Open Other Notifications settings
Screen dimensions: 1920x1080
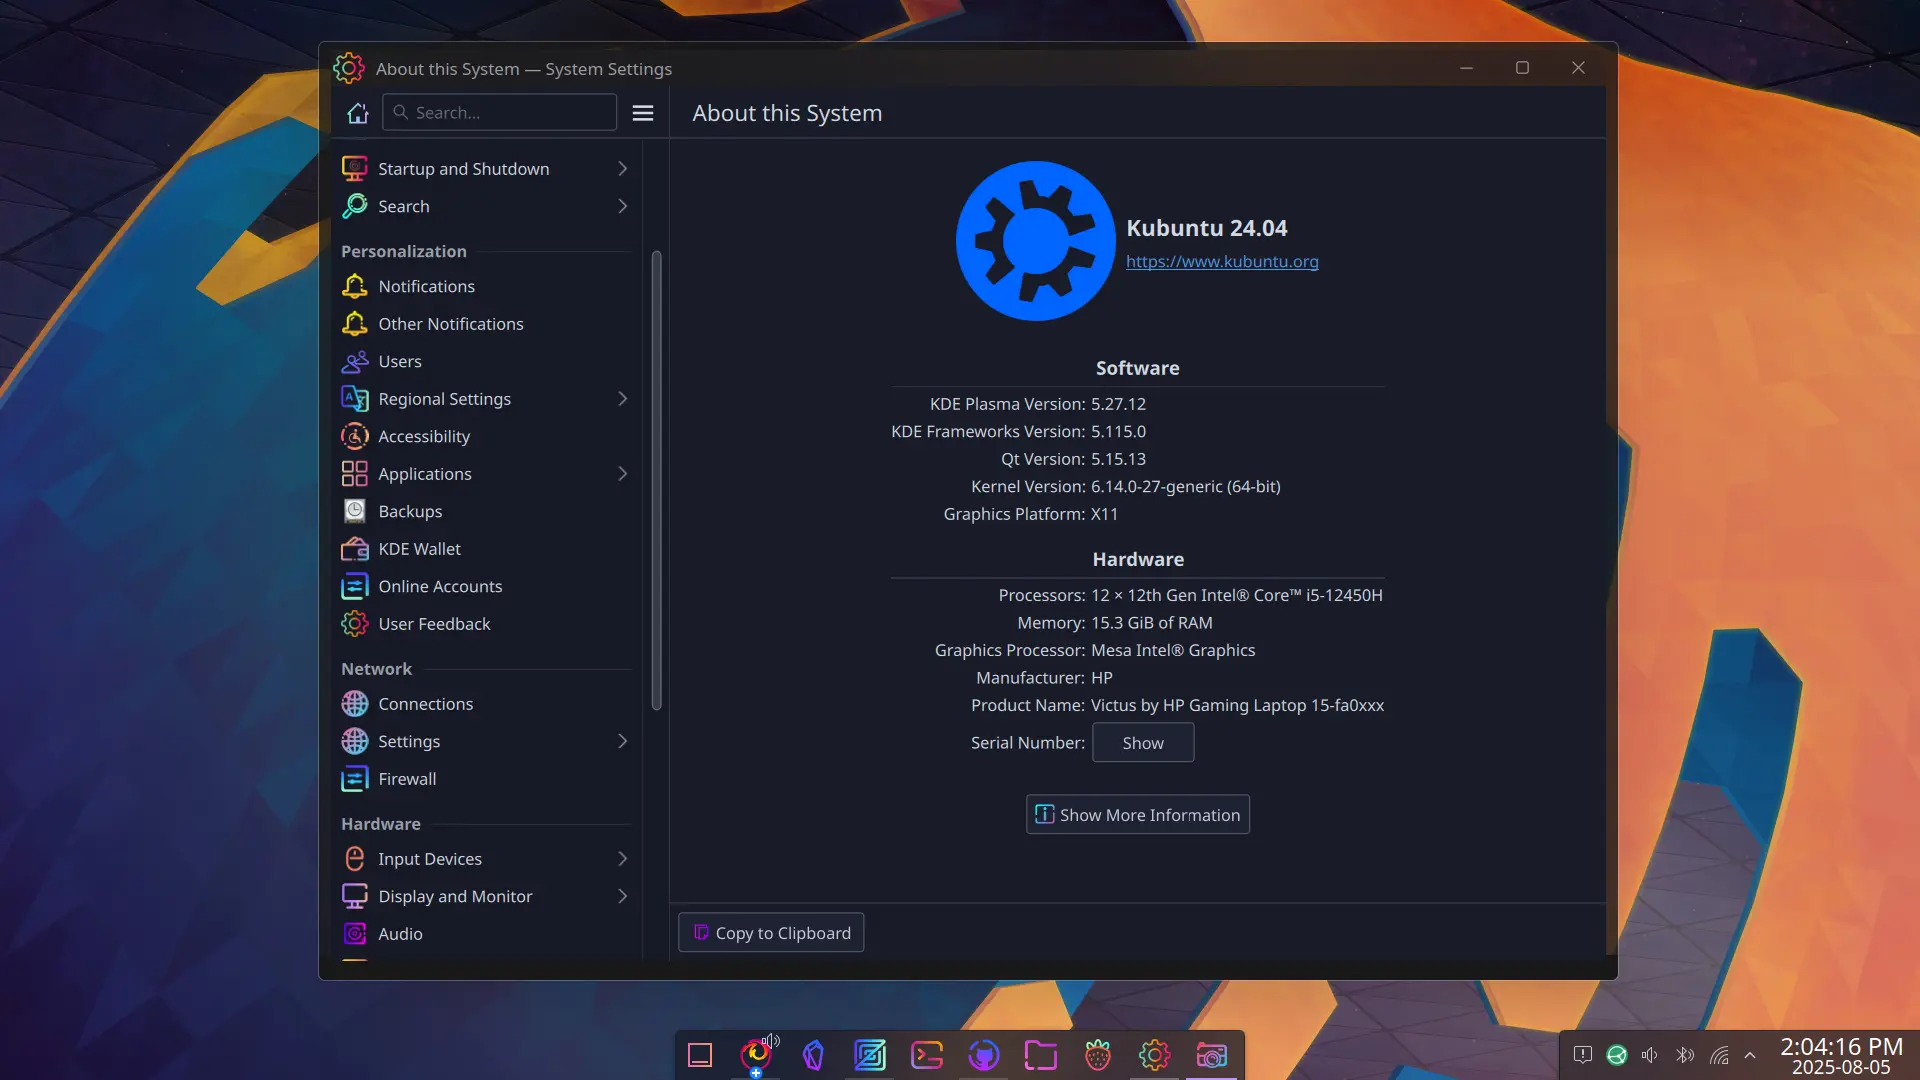pos(485,324)
